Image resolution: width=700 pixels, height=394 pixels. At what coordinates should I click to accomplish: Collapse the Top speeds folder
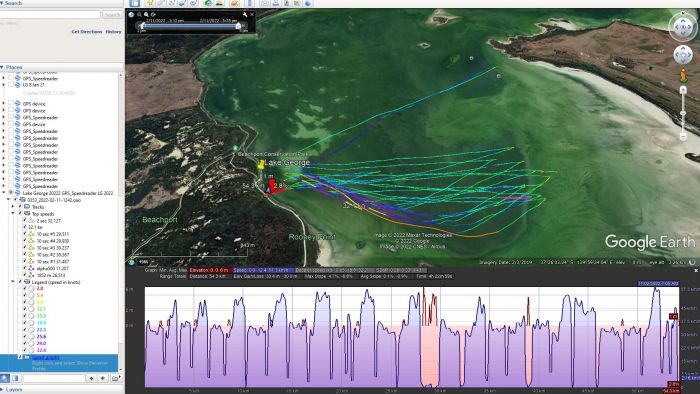[13, 214]
